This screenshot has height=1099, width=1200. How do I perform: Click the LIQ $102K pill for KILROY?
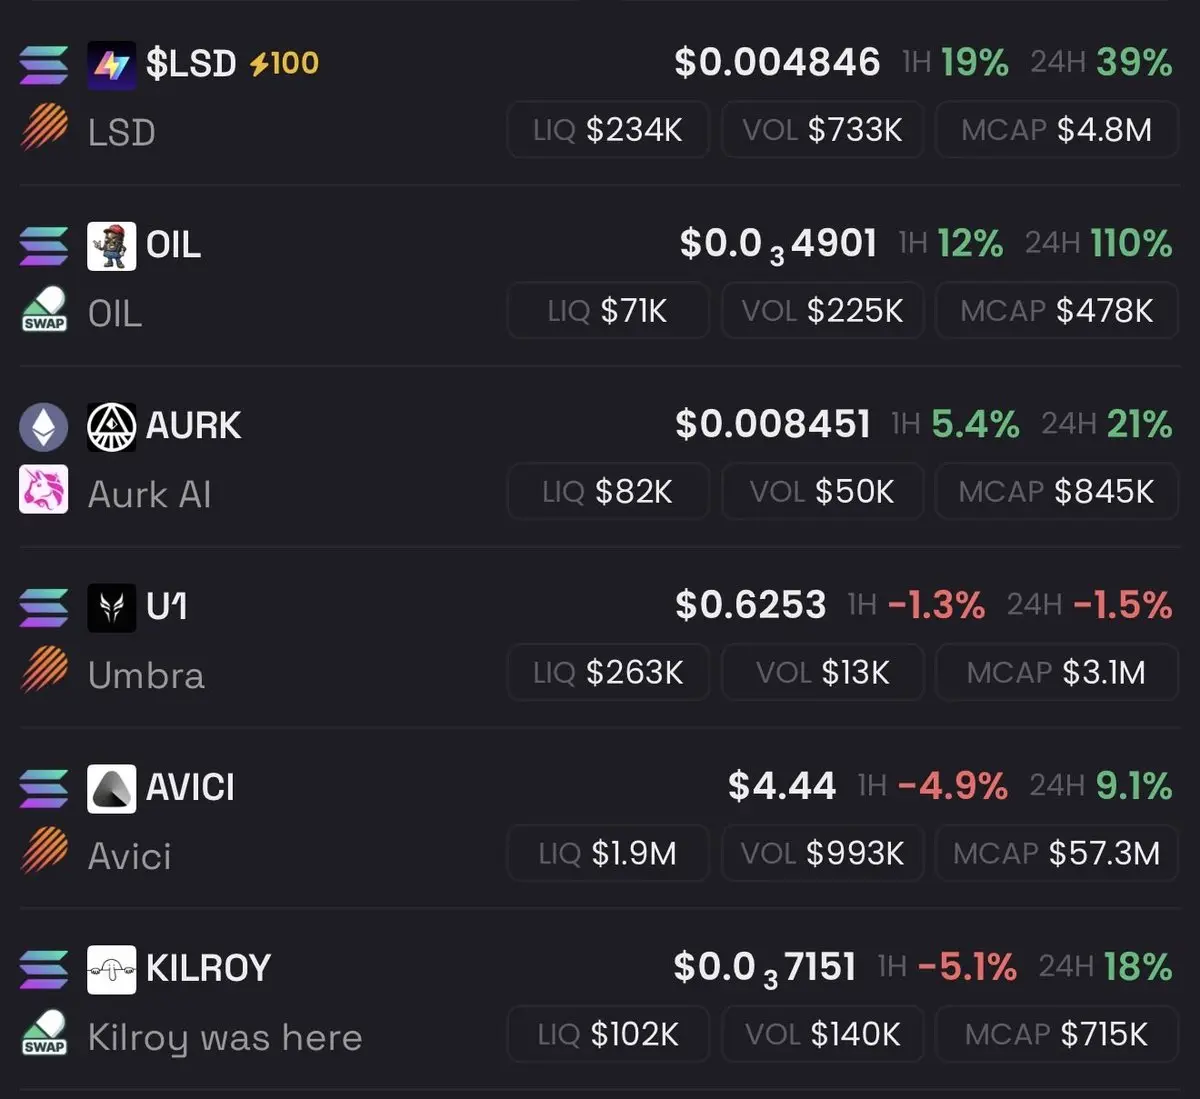(608, 1034)
